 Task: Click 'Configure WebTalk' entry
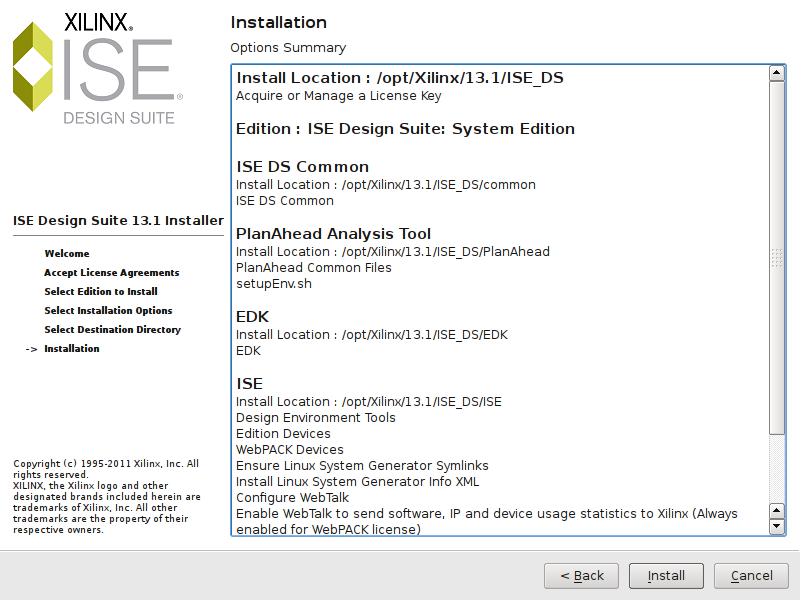tap(292, 498)
